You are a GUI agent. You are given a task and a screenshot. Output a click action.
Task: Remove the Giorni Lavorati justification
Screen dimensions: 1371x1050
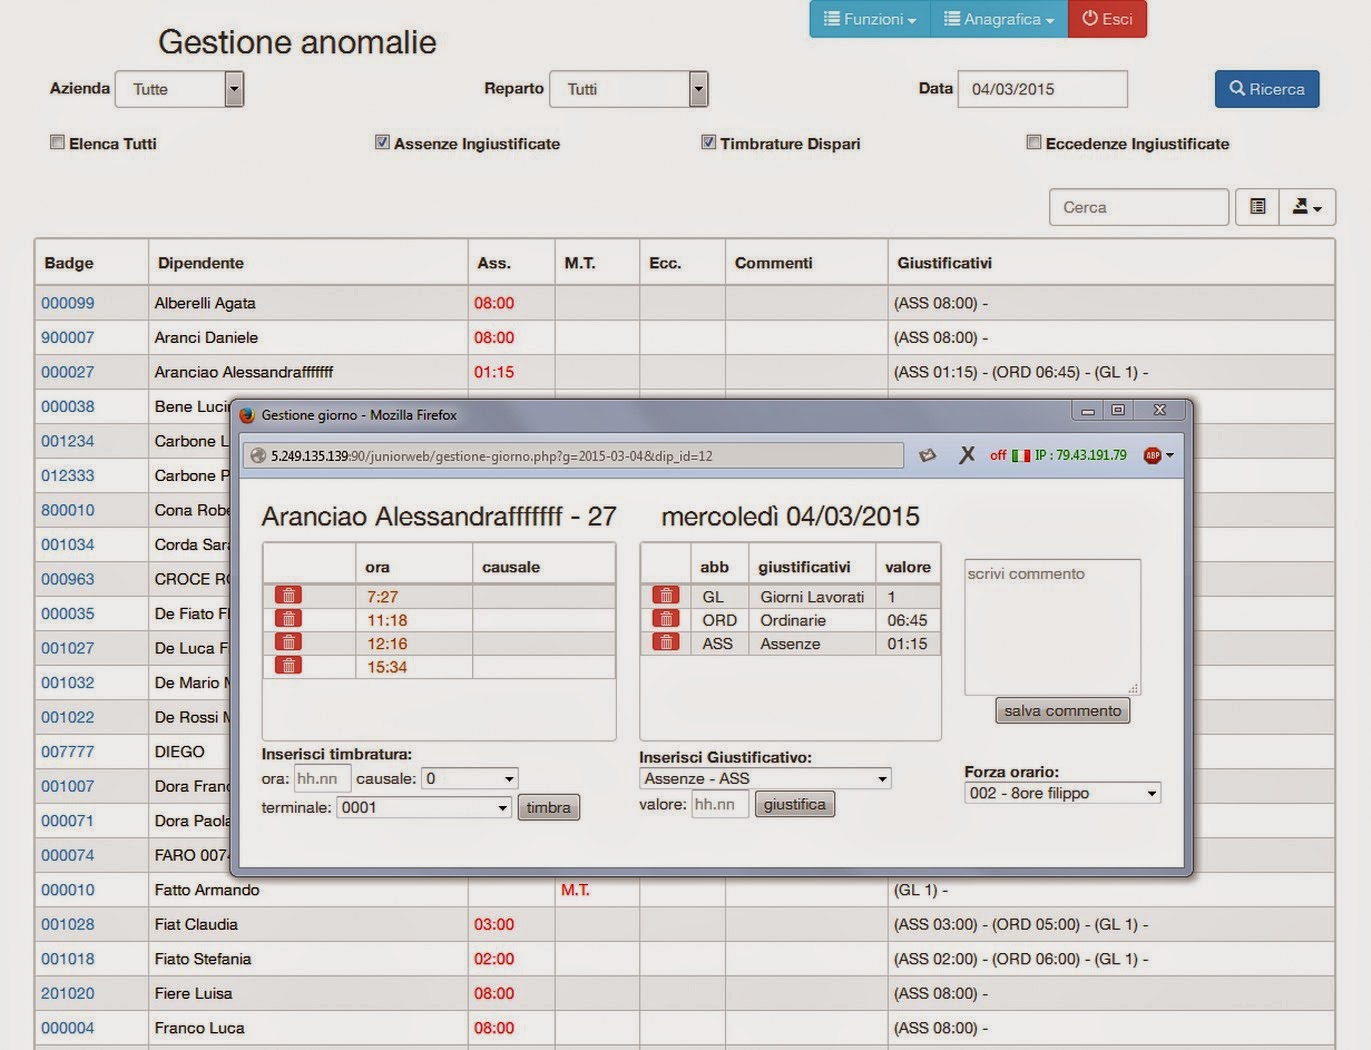coord(665,596)
